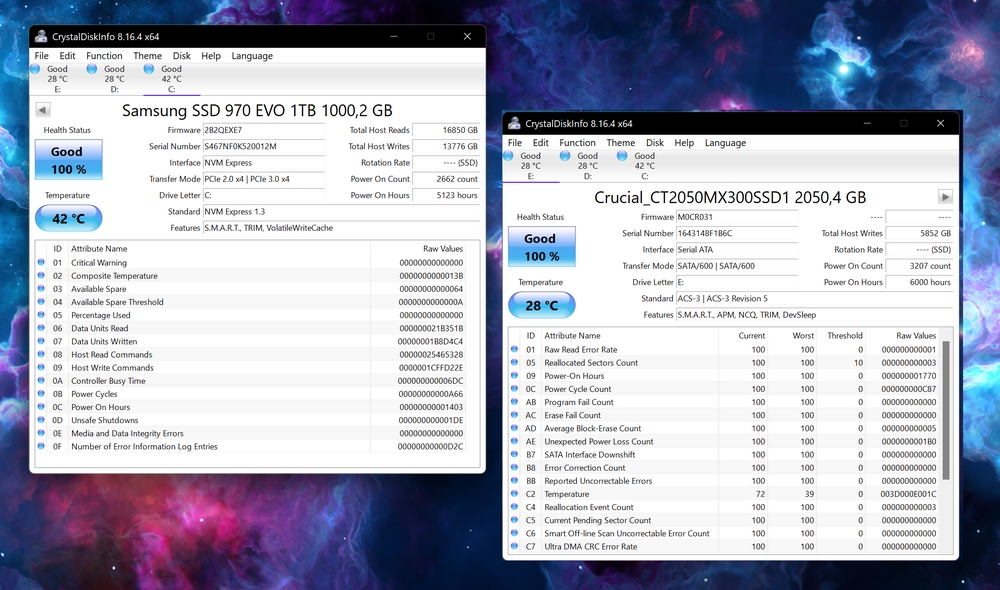Click status dot of Ultra DMA CRC Error Rate row

pos(515,546)
